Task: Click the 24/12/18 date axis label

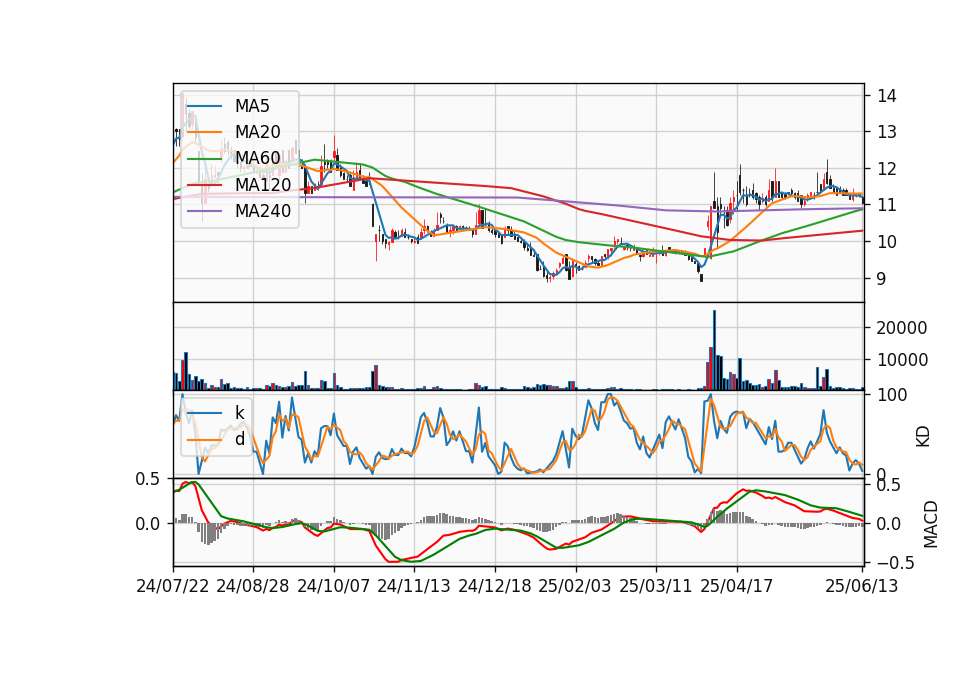Action: [495, 586]
